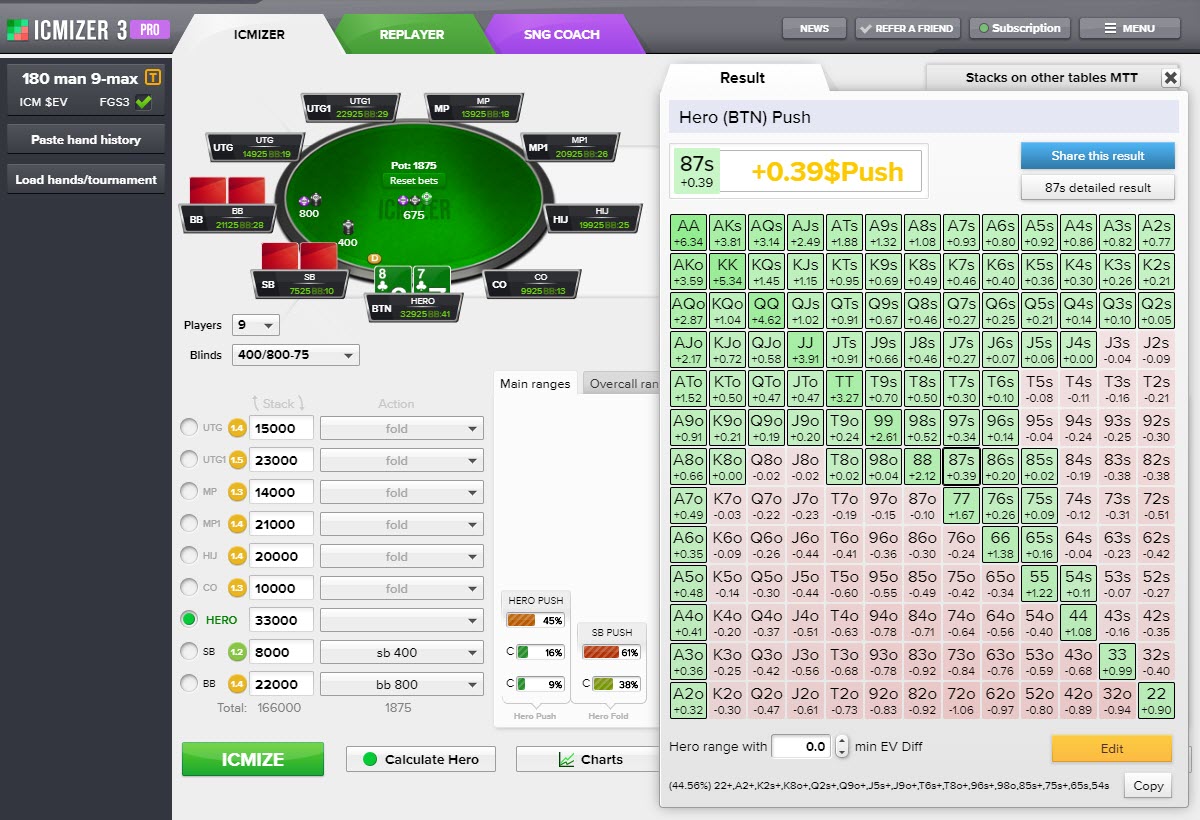This screenshot has height=820, width=1200.
Task: Click the M-ratio badge in the MP1 row
Action: [237, 524]
